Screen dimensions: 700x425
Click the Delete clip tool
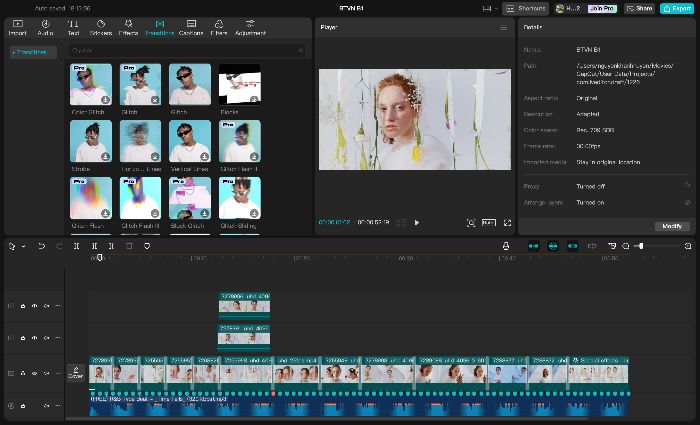(x=129, y=246)
